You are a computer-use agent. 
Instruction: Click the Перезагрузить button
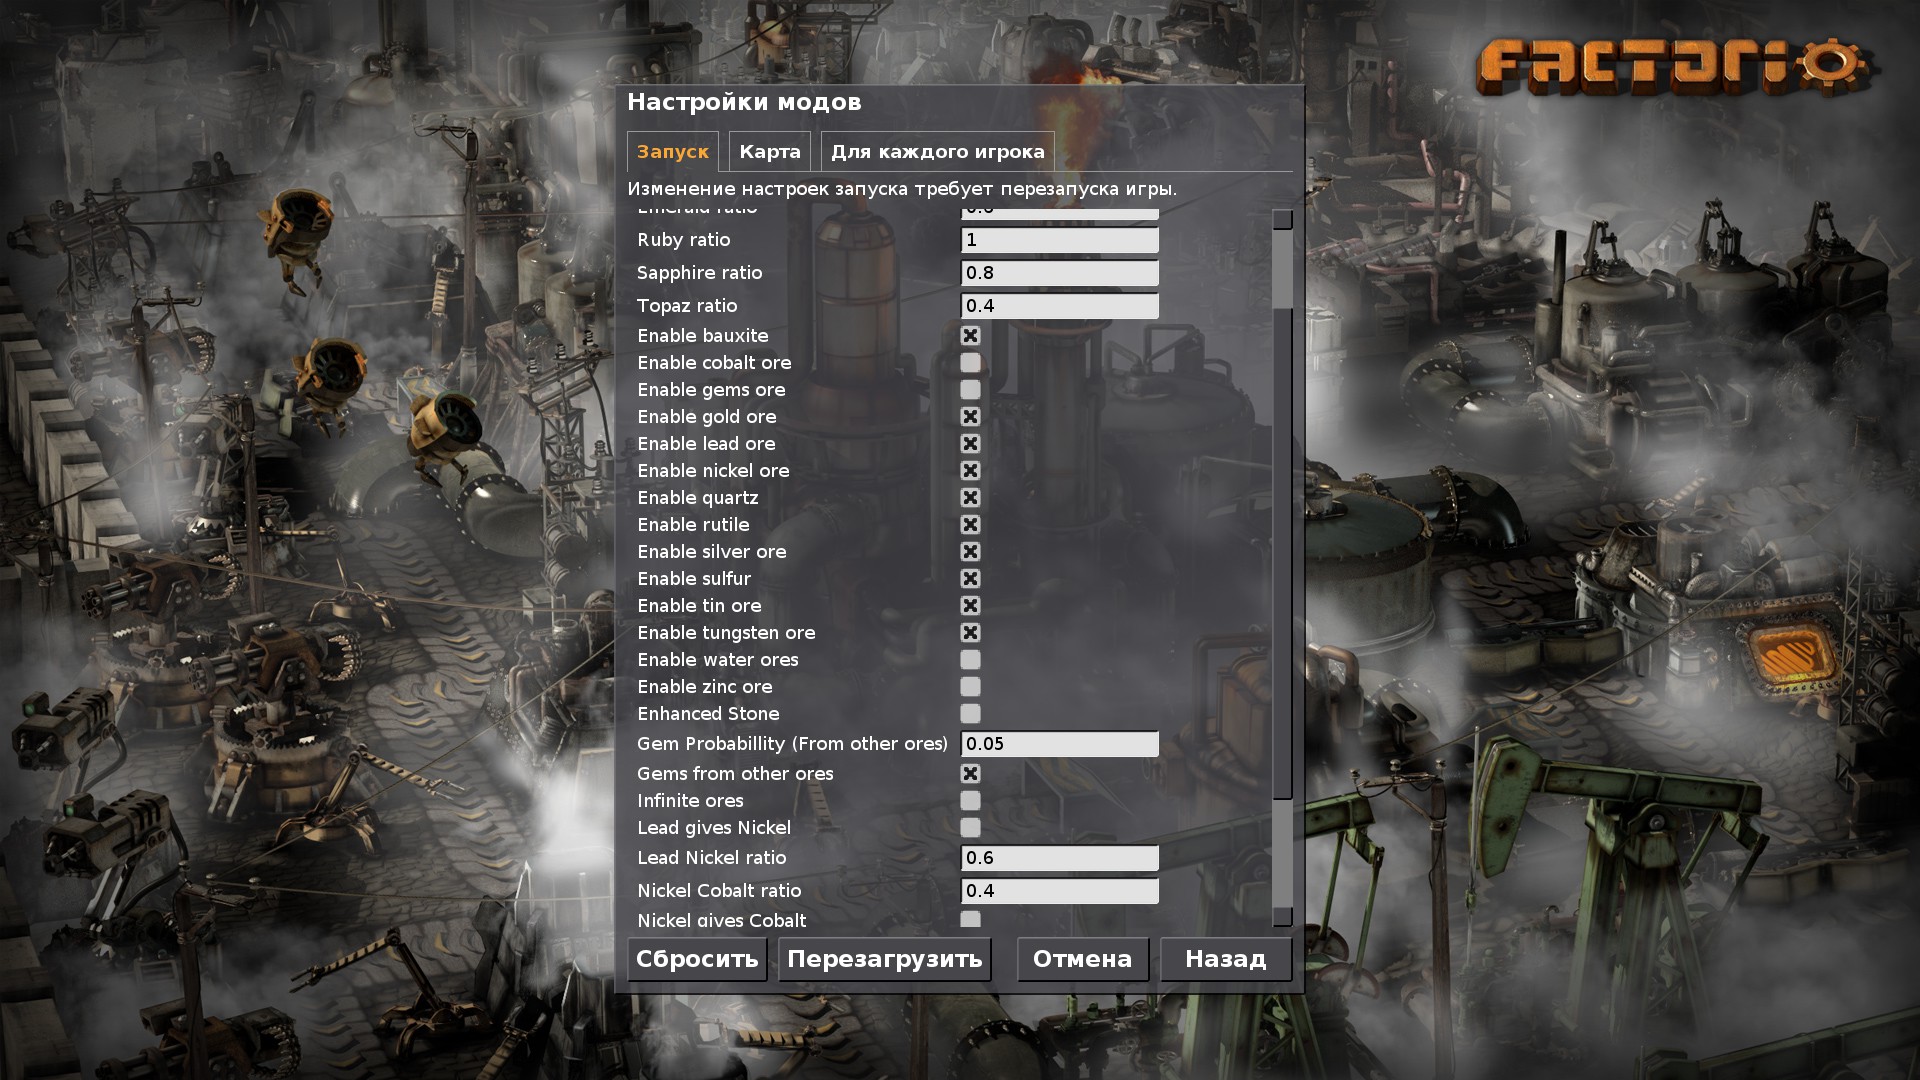[884, 959]
